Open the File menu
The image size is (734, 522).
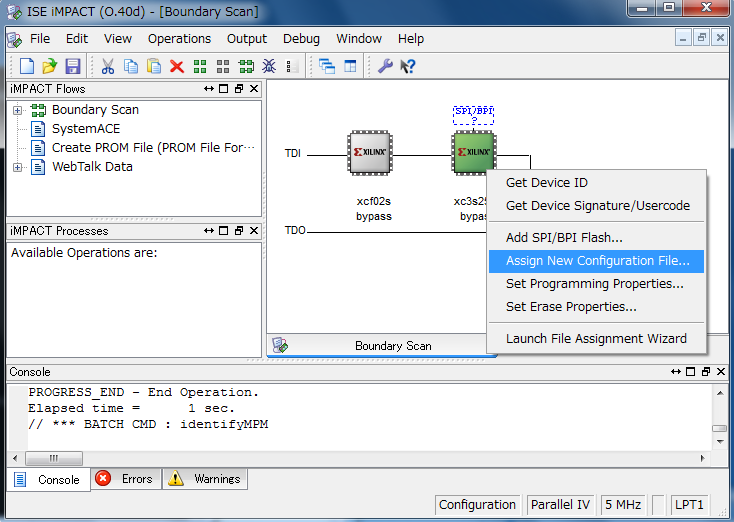point(40,38)
